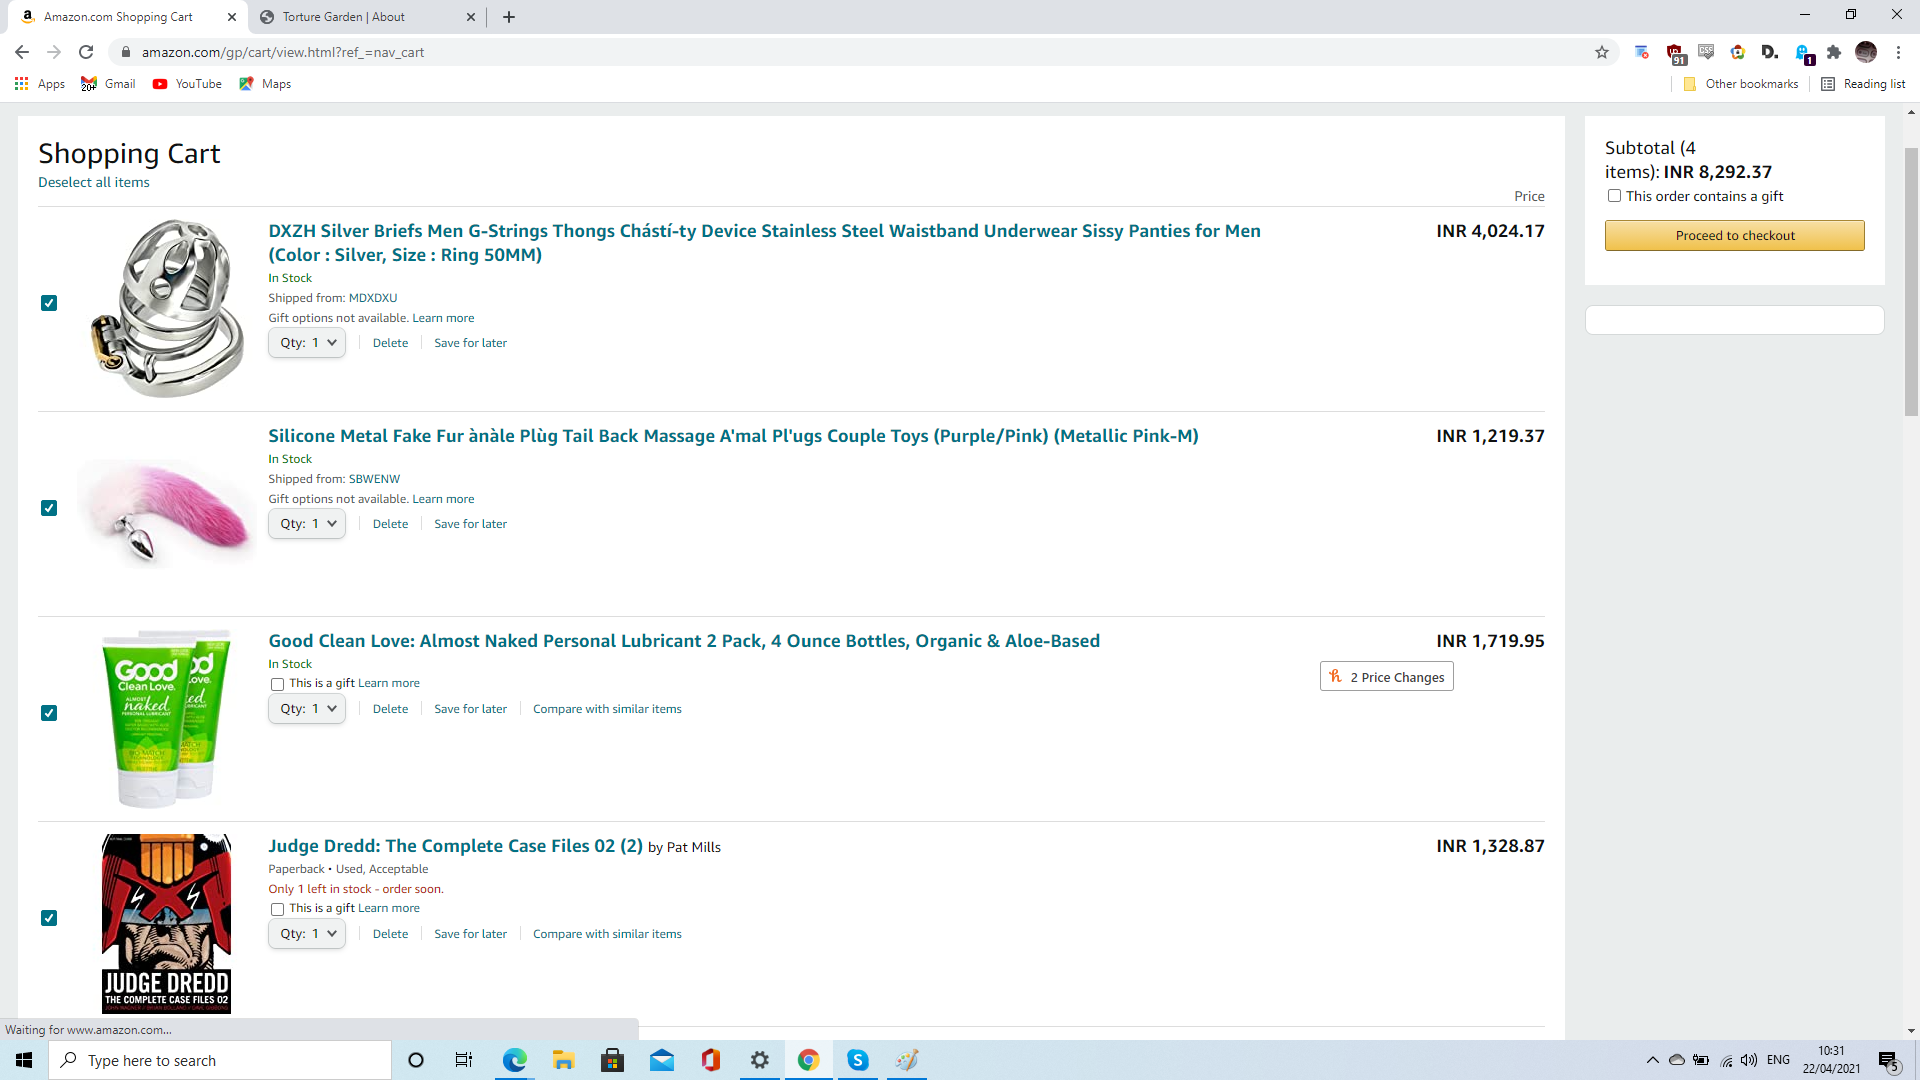1920x1080 pixels.
Task: Uncheck the Judge Dredd item checkbox
Action: tap(49, 918)
